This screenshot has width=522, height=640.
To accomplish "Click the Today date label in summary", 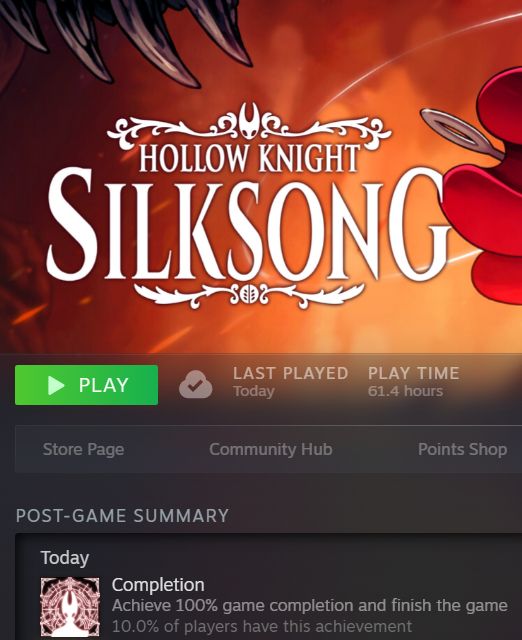I will 65,558.
